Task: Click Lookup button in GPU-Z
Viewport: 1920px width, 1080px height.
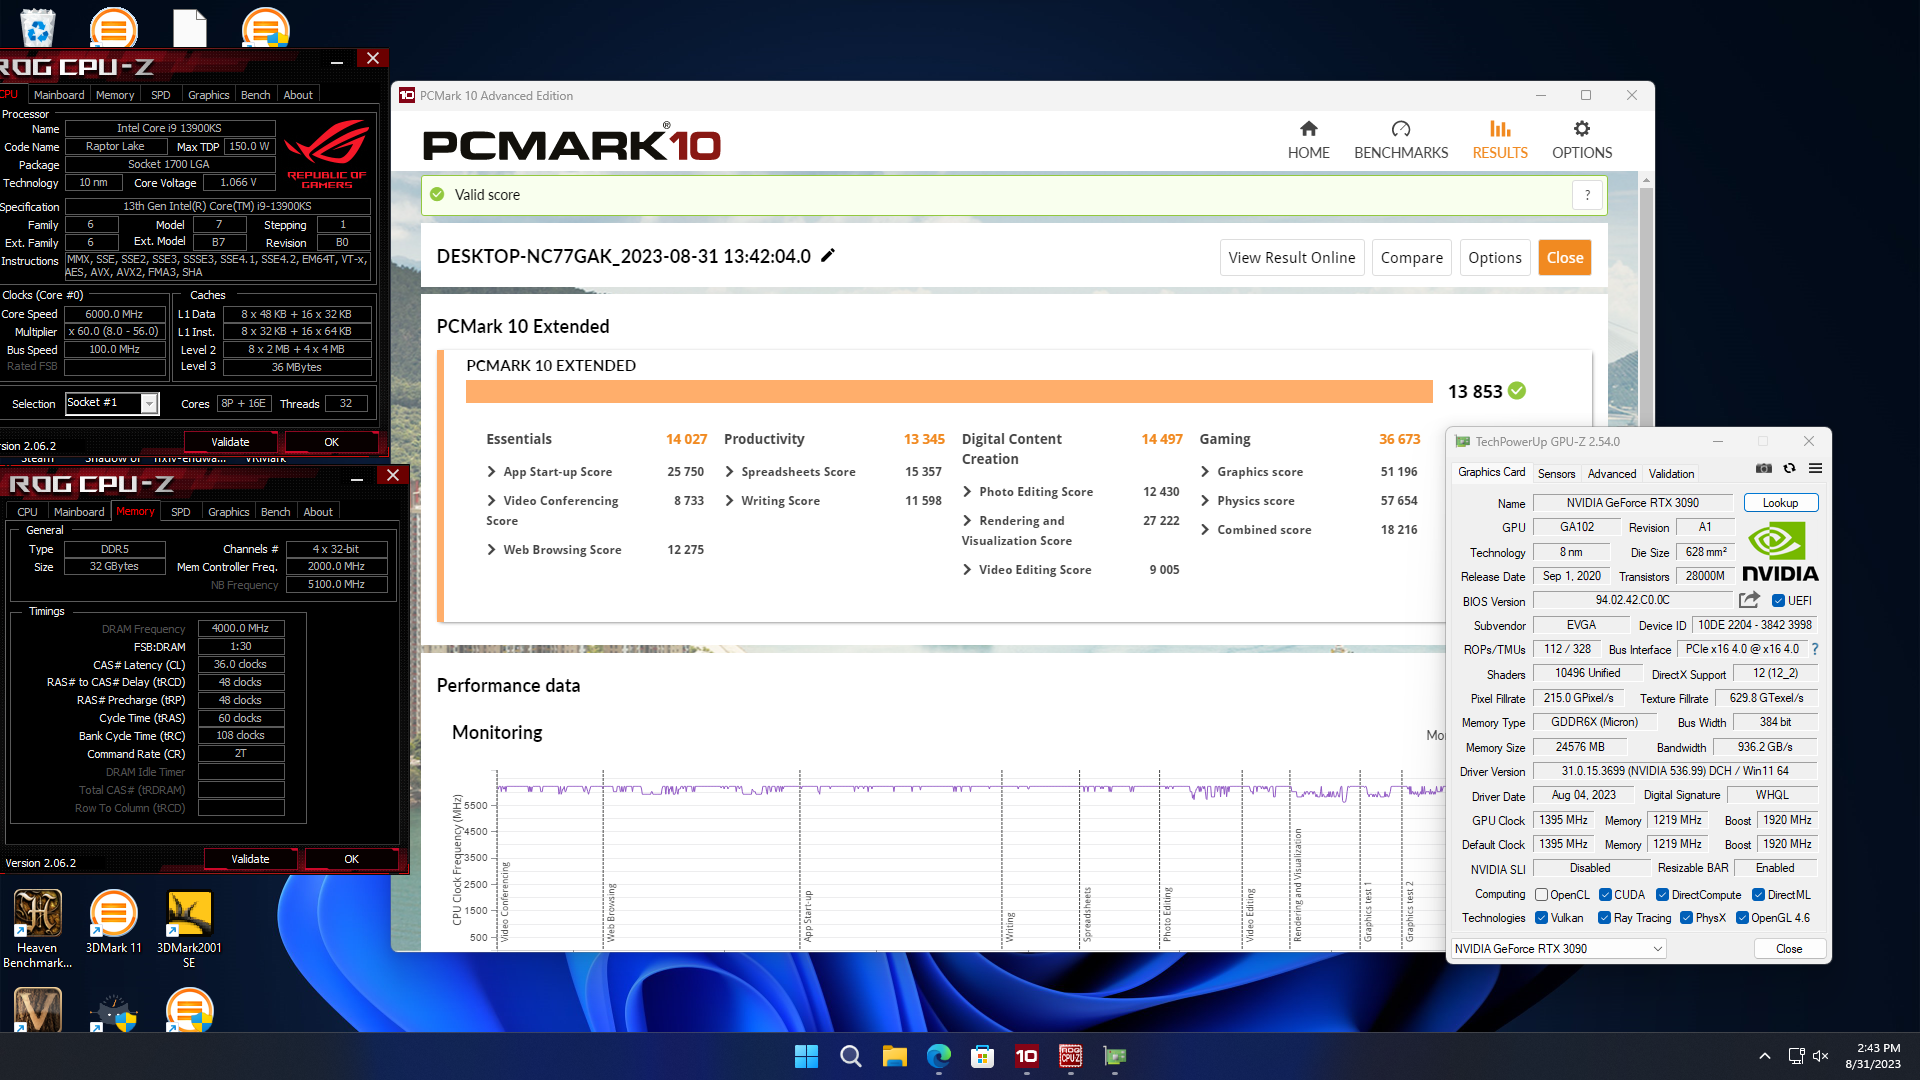Action: click(1780, 503)
